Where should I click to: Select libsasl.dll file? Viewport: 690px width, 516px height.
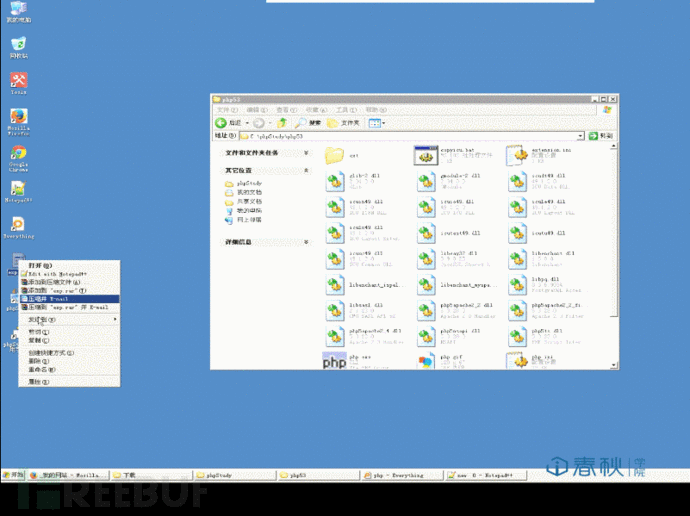(360, 311)
